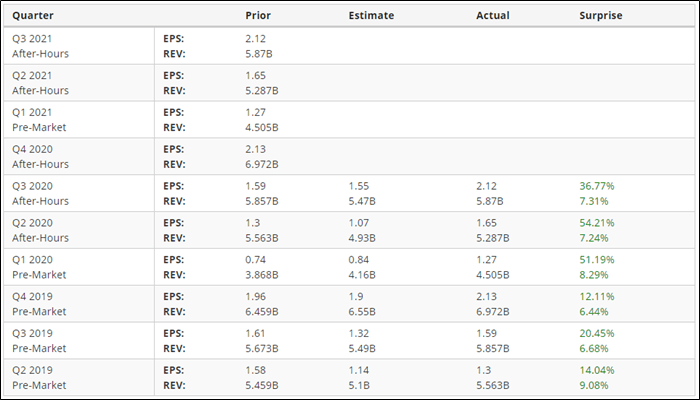Click the 6.972B actual revenue figure
Screen dimensions: 700x400
pyautogui.click(x=493, y=311)
